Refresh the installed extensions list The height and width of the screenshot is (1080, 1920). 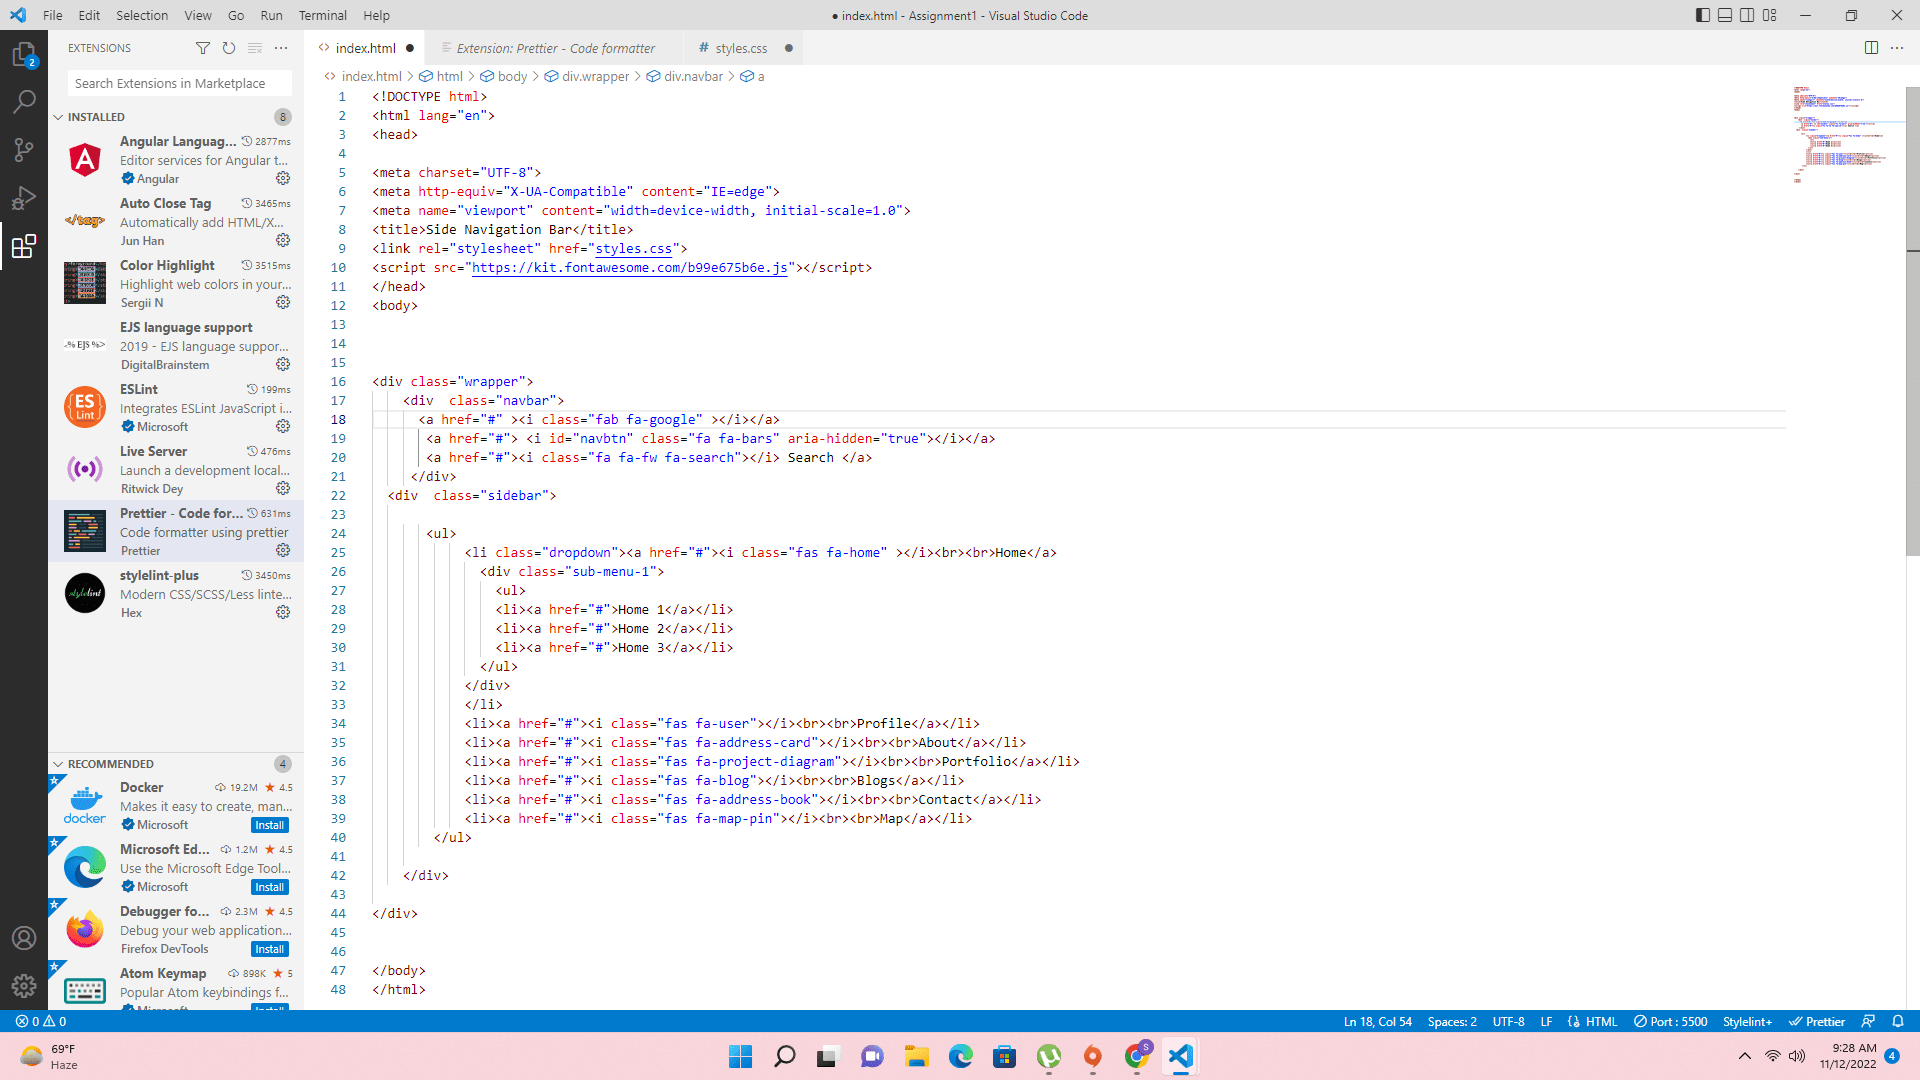coord(229,47)
